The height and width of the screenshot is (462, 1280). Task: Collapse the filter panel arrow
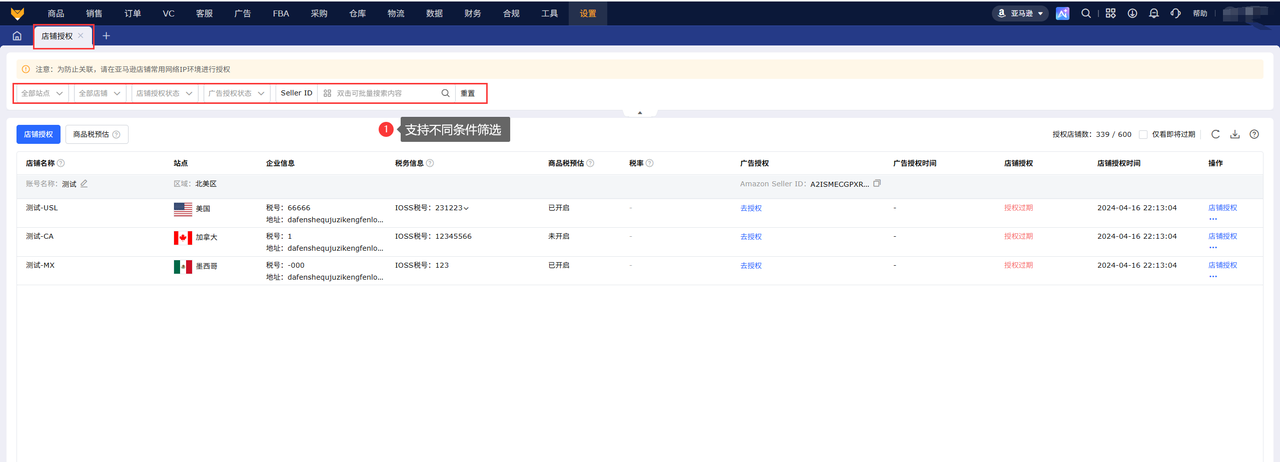640,112
